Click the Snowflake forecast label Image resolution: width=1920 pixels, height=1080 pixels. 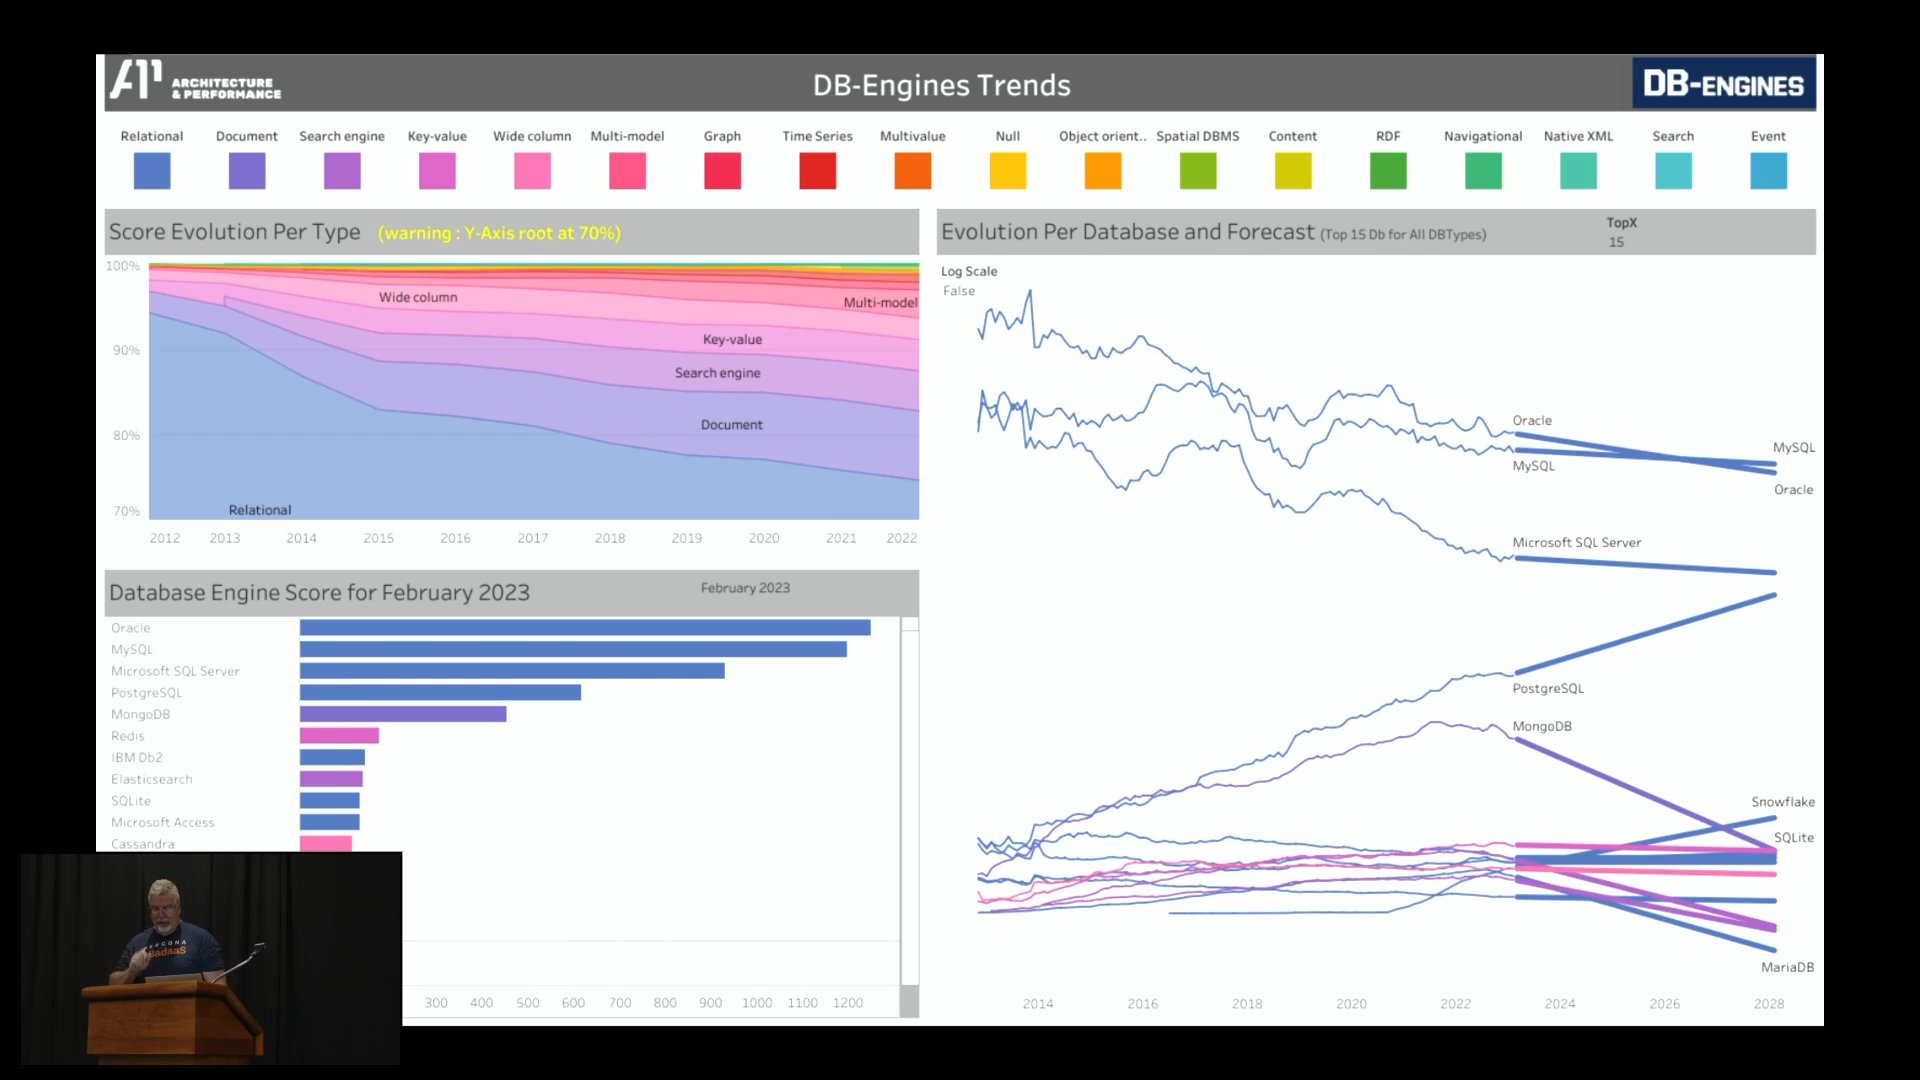pos(1783,802)
